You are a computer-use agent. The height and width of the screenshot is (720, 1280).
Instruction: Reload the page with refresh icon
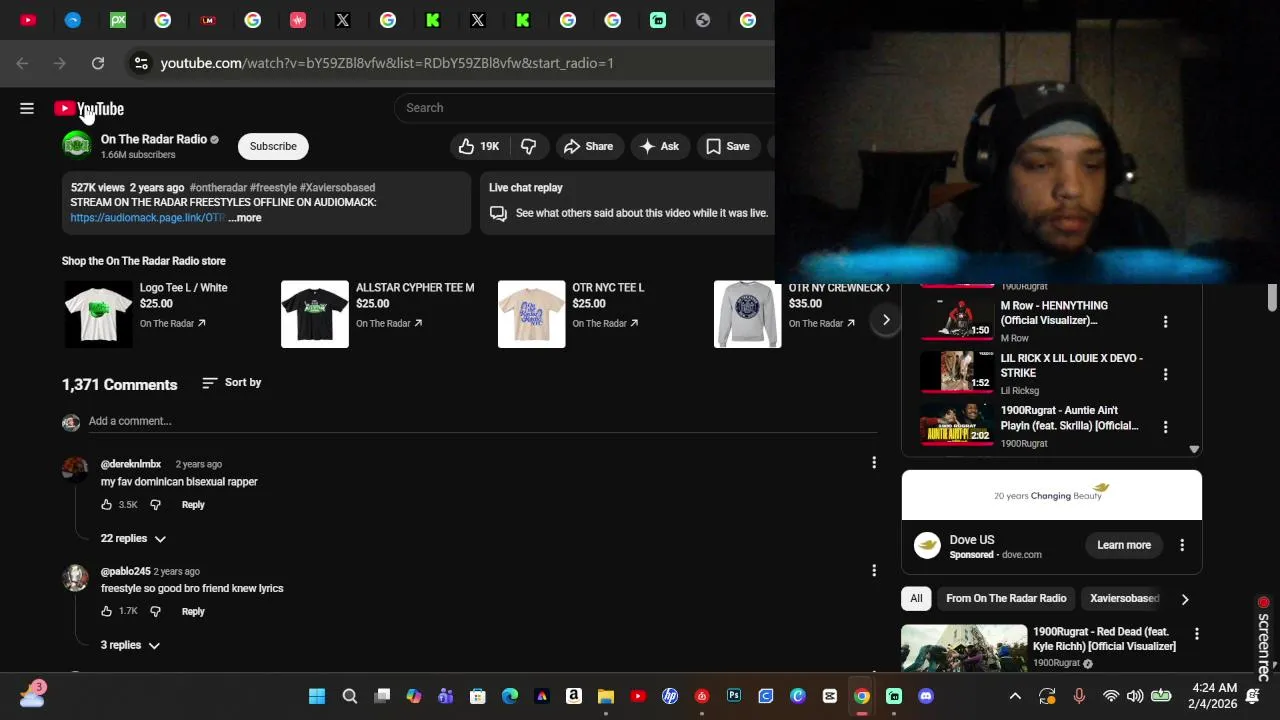[98, 63]
